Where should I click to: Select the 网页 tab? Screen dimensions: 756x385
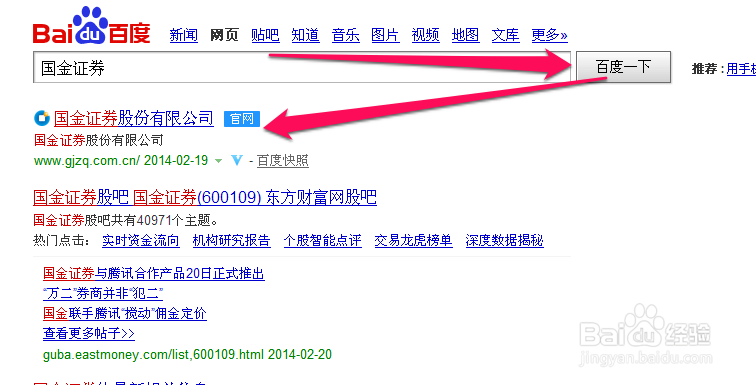[x=224, y=35]
